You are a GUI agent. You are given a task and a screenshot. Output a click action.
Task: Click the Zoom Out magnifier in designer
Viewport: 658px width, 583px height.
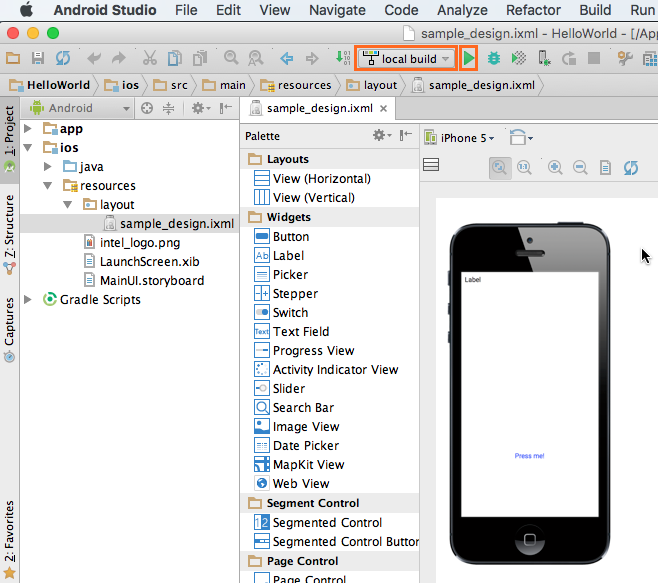point(580,167)
